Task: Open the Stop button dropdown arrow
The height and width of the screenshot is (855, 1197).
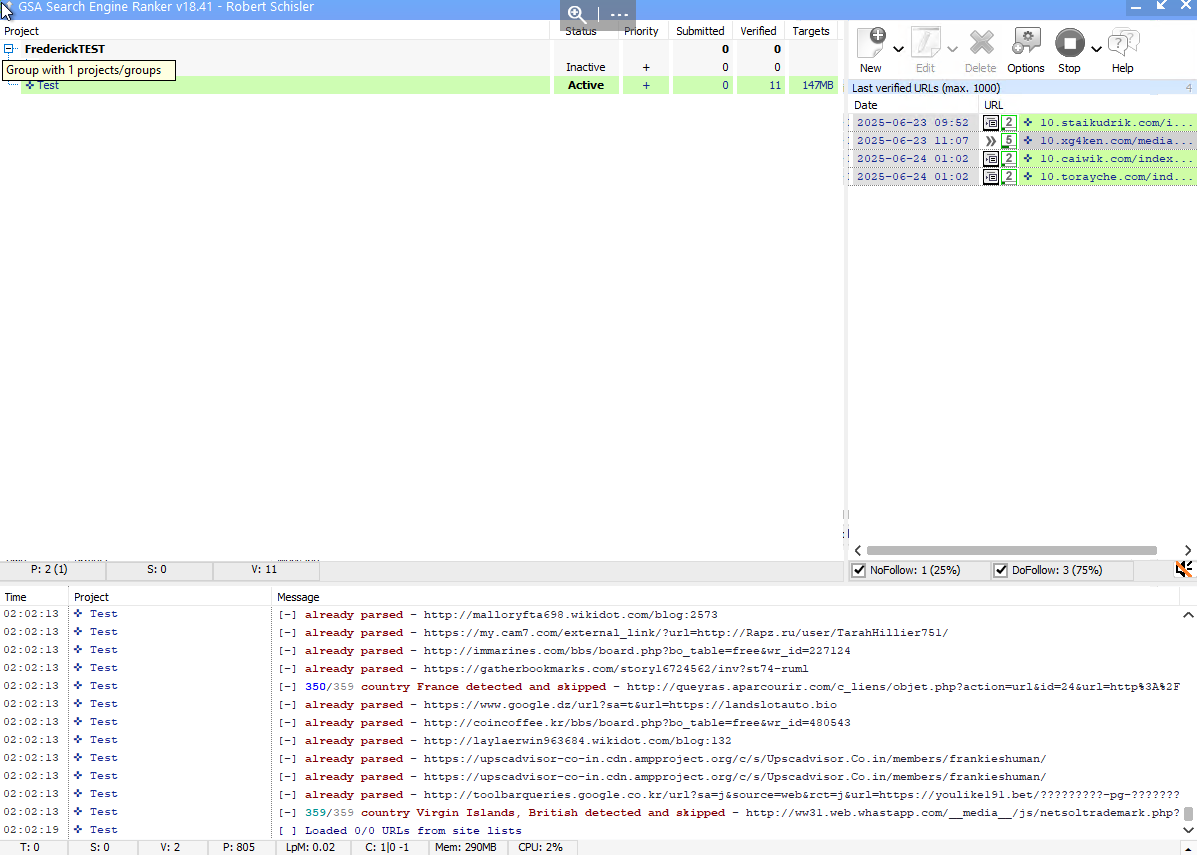Action: click(1096, 49)
